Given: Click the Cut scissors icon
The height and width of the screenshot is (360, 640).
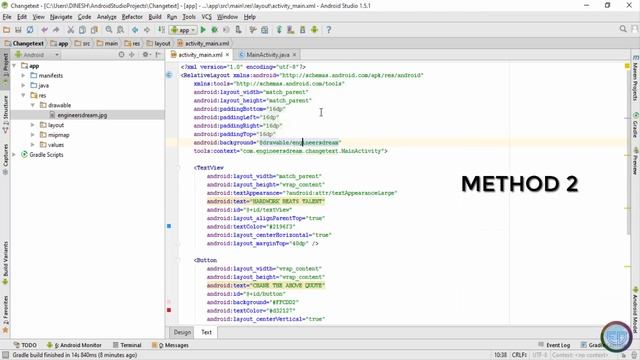Looking at the screenshot, I should click(x=71, y=30).
